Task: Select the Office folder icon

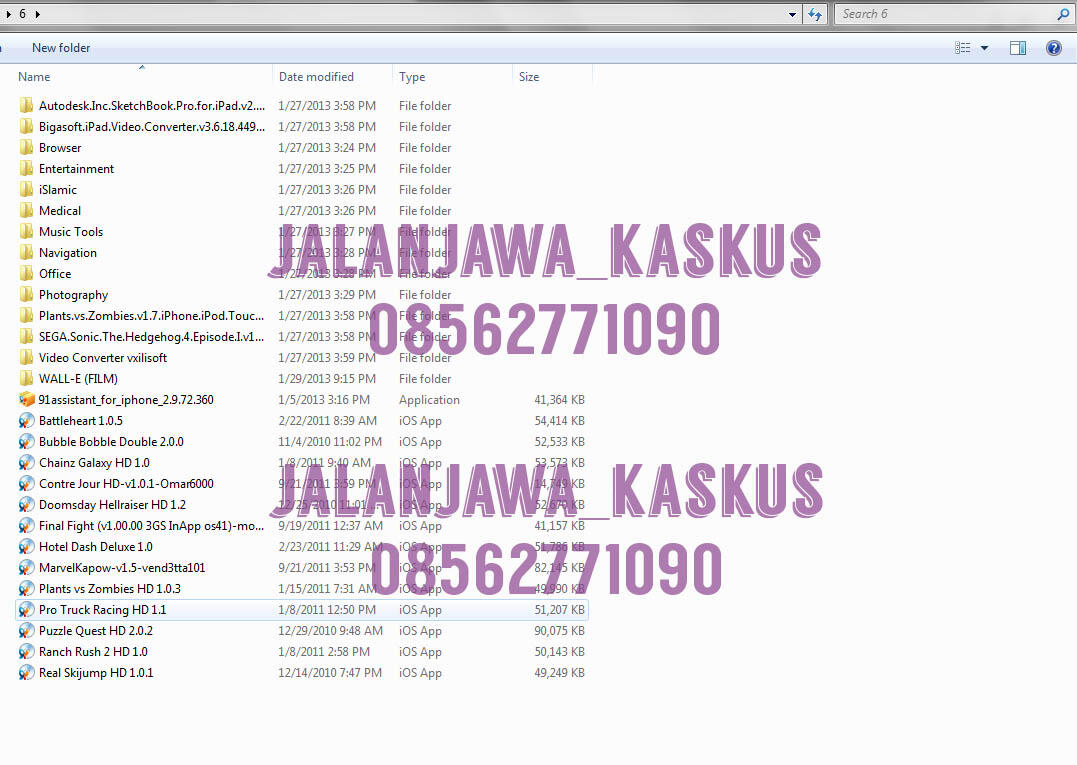Action: coord(26,273)
